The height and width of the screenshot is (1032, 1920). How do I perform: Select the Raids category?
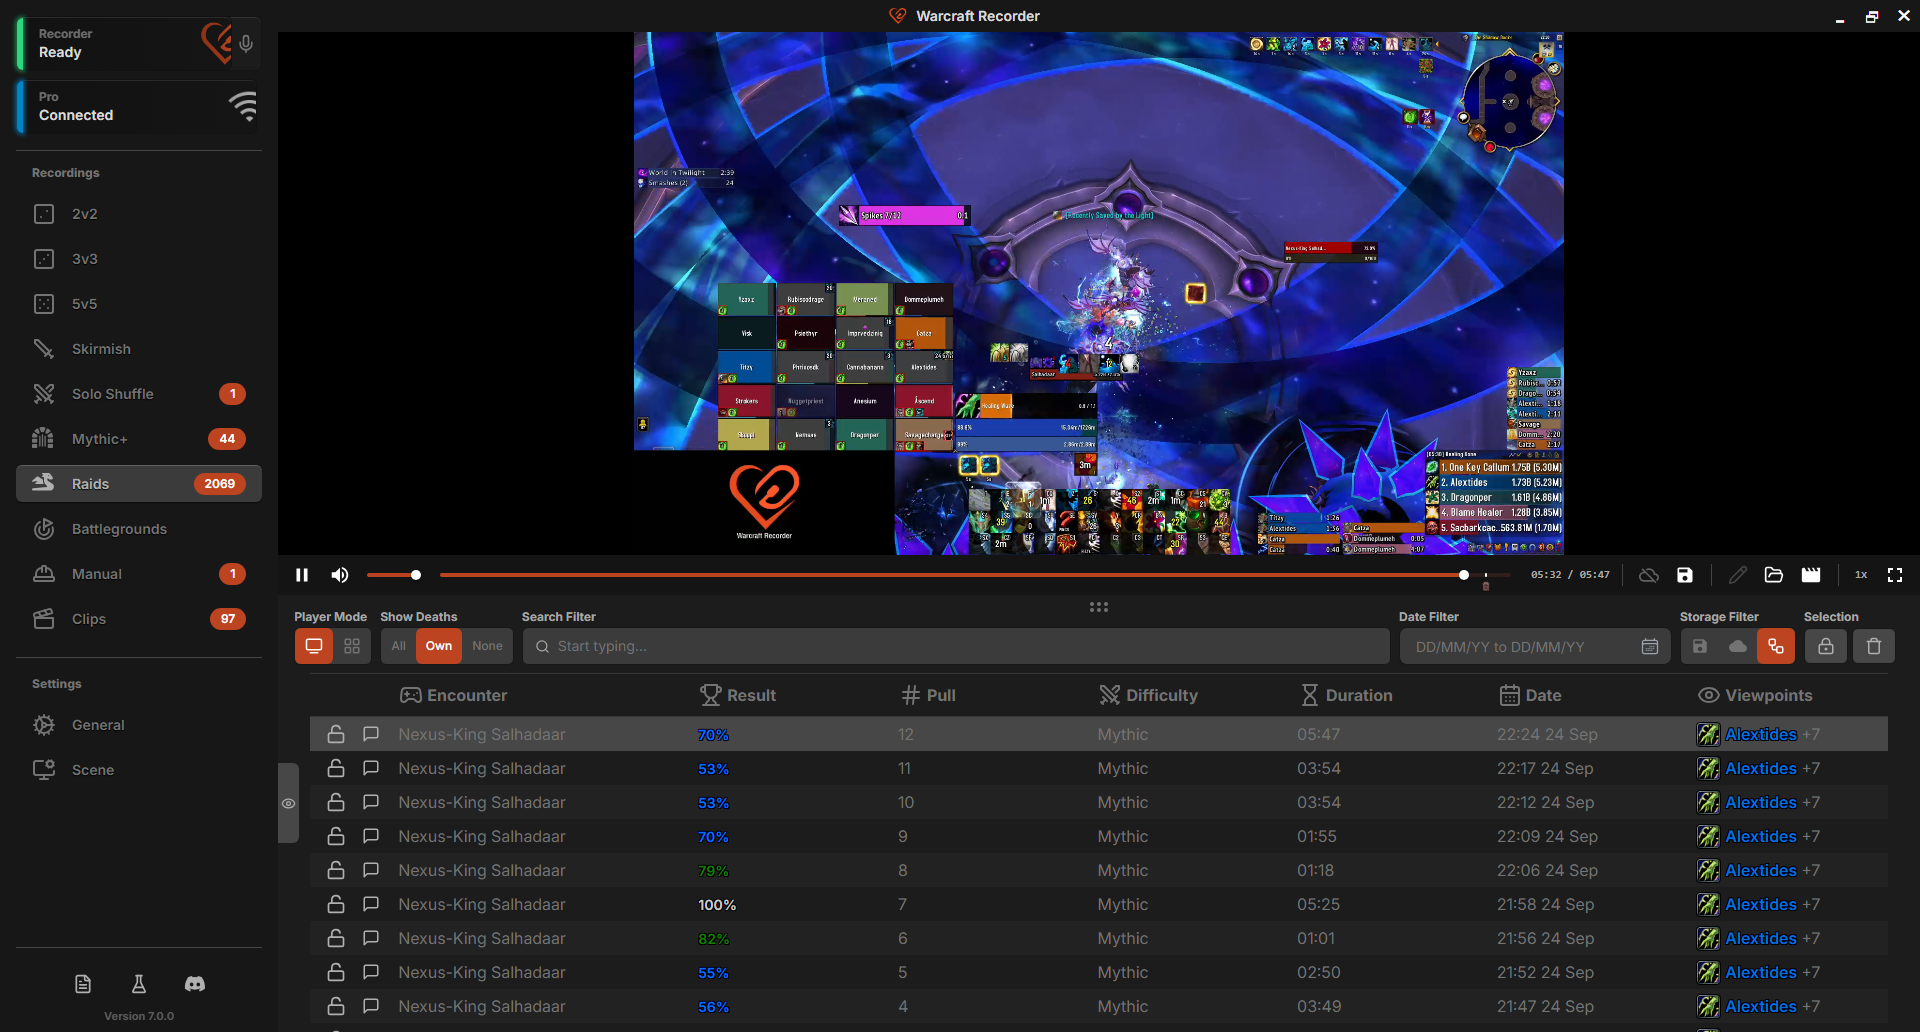[x=139, y=484]
